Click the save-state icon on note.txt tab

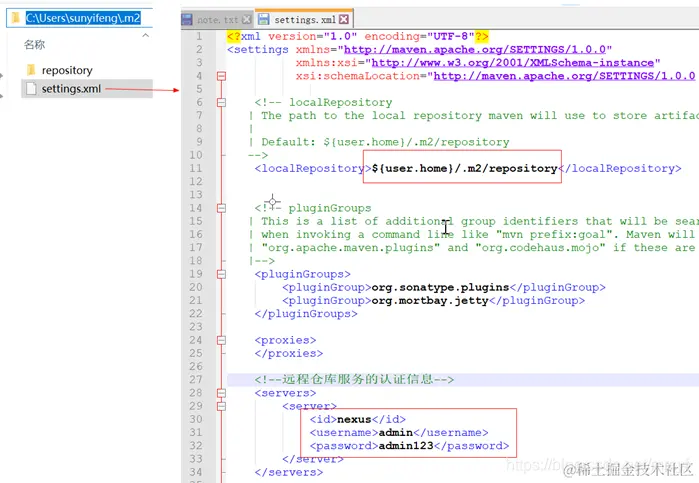pyautogui.click(x=187, y=20)
